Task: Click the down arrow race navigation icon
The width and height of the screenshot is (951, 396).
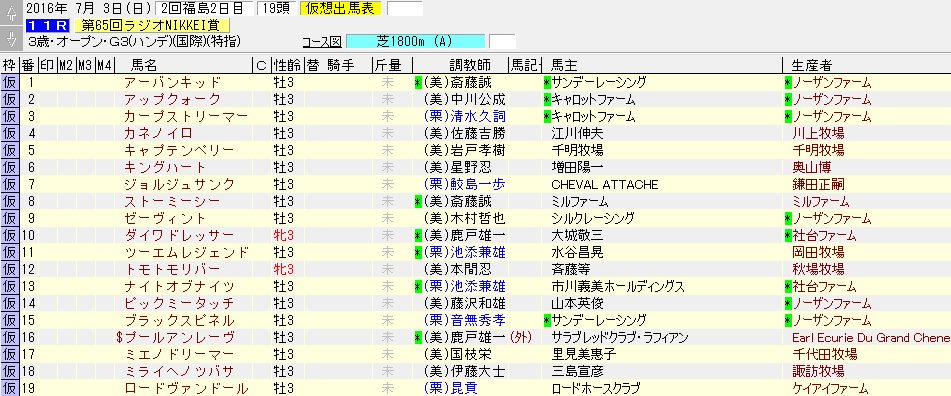Action: (11, 38)
